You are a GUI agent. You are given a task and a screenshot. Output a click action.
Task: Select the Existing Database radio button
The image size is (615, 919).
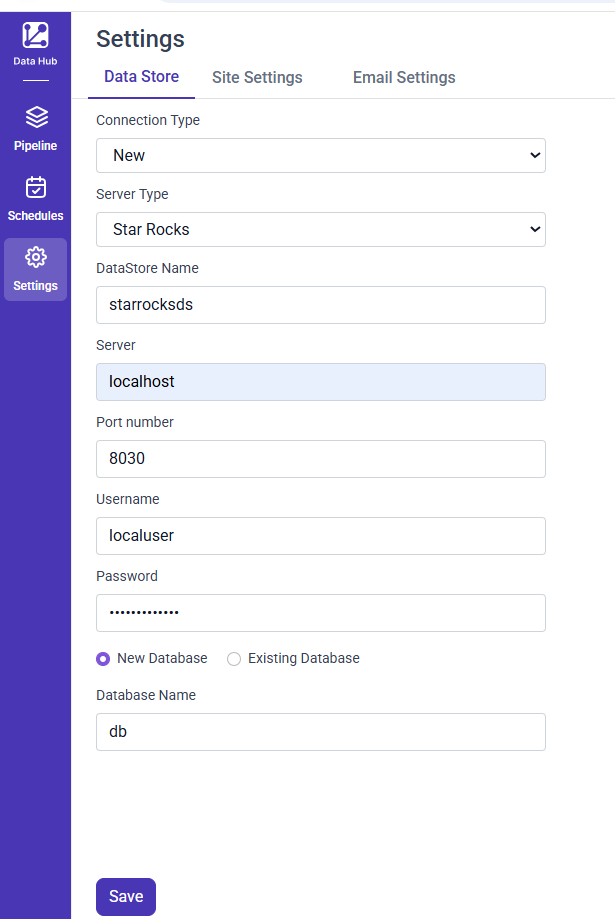234,659
